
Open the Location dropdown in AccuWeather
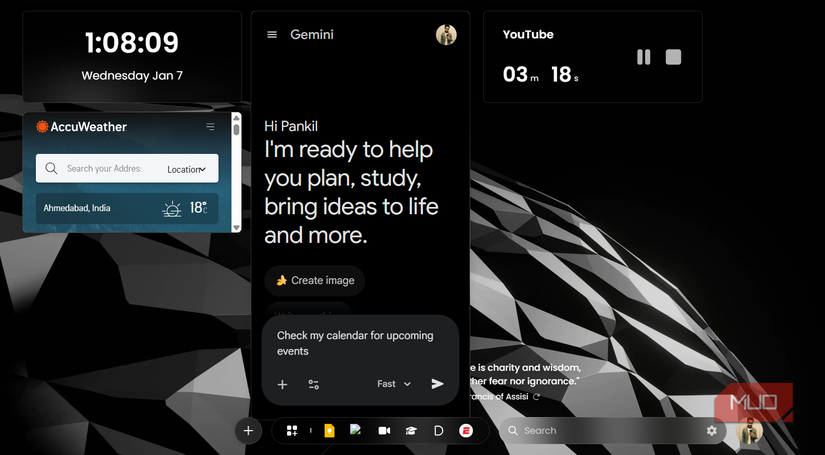click(x=187, y=169)
